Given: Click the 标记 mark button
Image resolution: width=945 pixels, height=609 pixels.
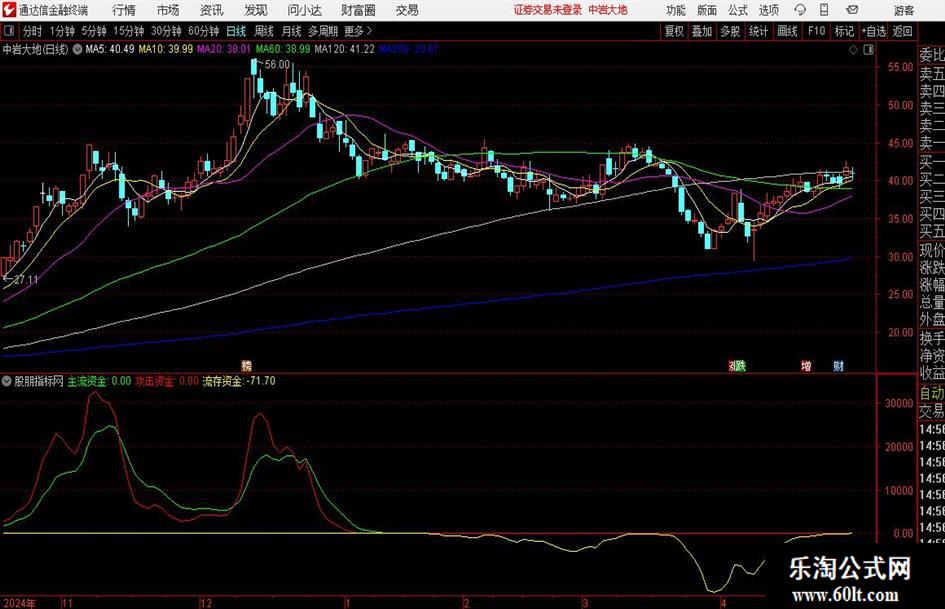Looking at the screenshot, I should click(x=844, y=31).
